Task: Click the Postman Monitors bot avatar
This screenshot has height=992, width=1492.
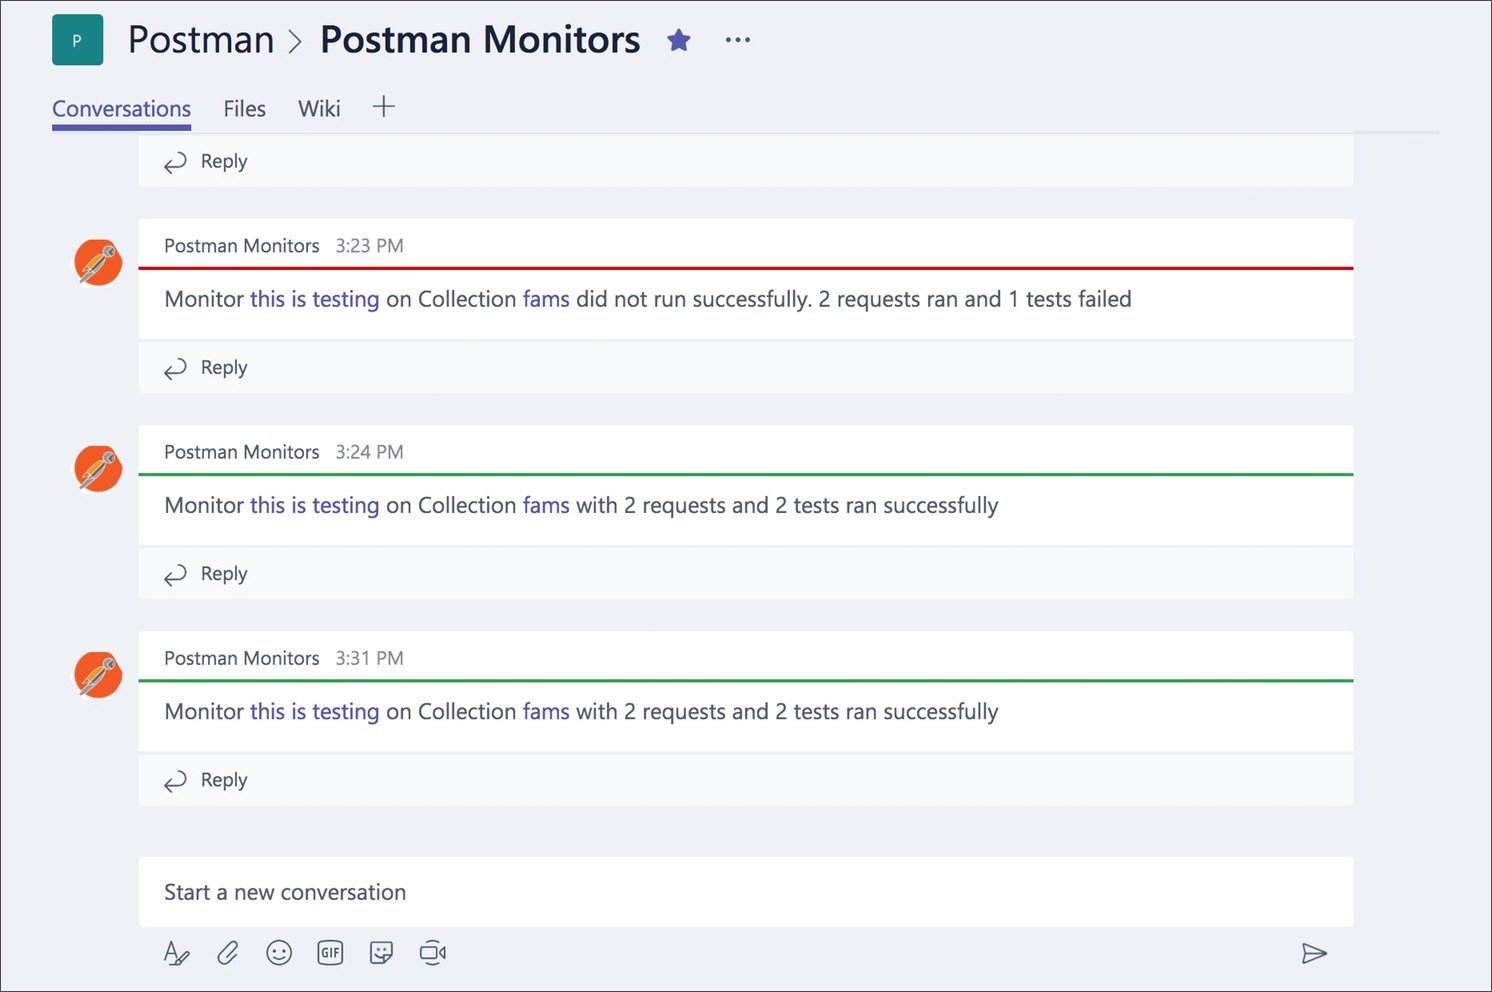Action: point(97,262)
